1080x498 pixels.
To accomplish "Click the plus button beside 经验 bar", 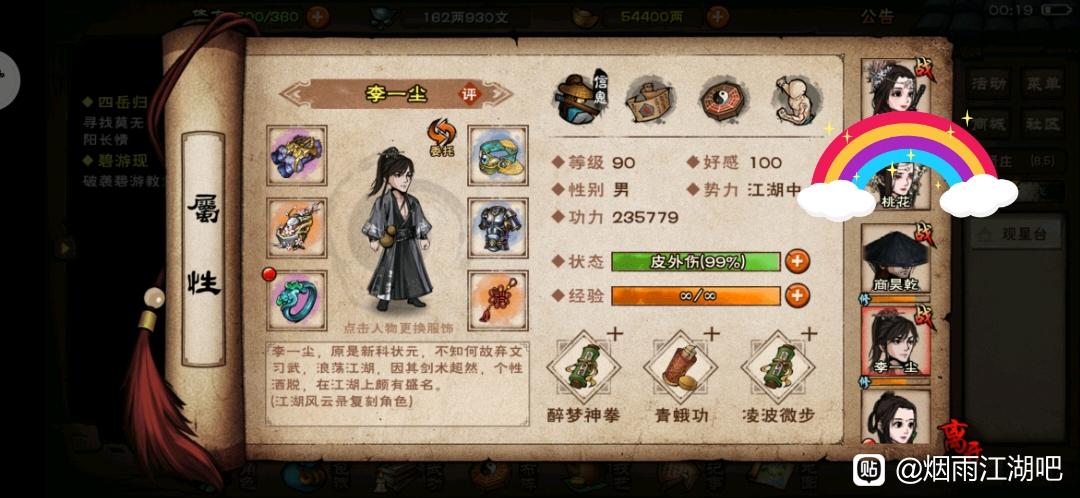I will (x=797, y=296).
